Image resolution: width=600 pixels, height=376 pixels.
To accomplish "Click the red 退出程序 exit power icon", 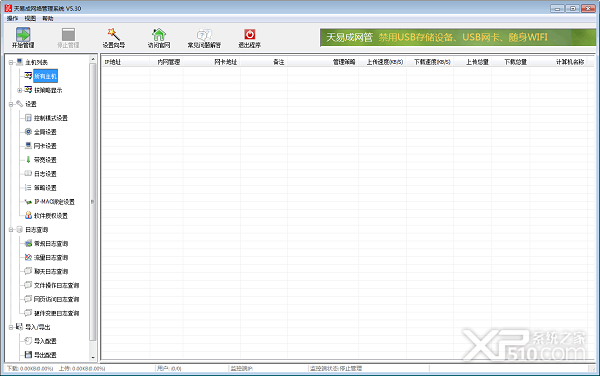I will (249, 34).
